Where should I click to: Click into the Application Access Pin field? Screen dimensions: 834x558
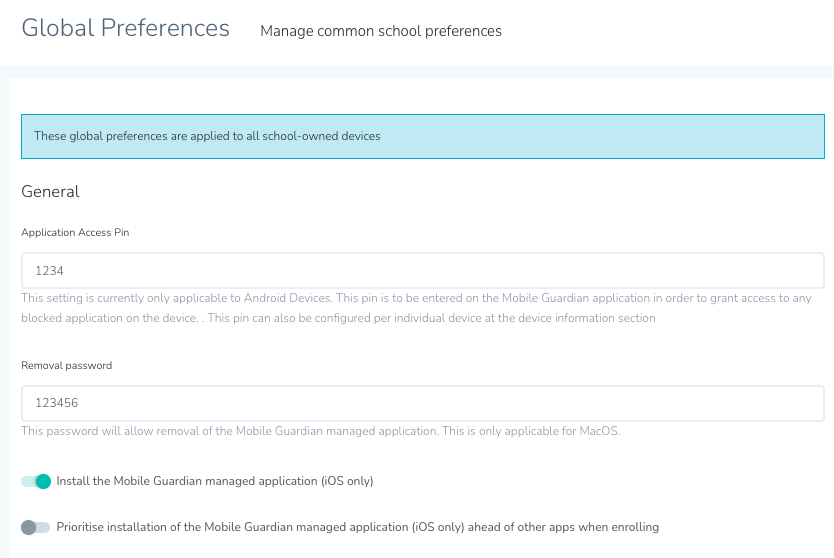coord(422,270)
